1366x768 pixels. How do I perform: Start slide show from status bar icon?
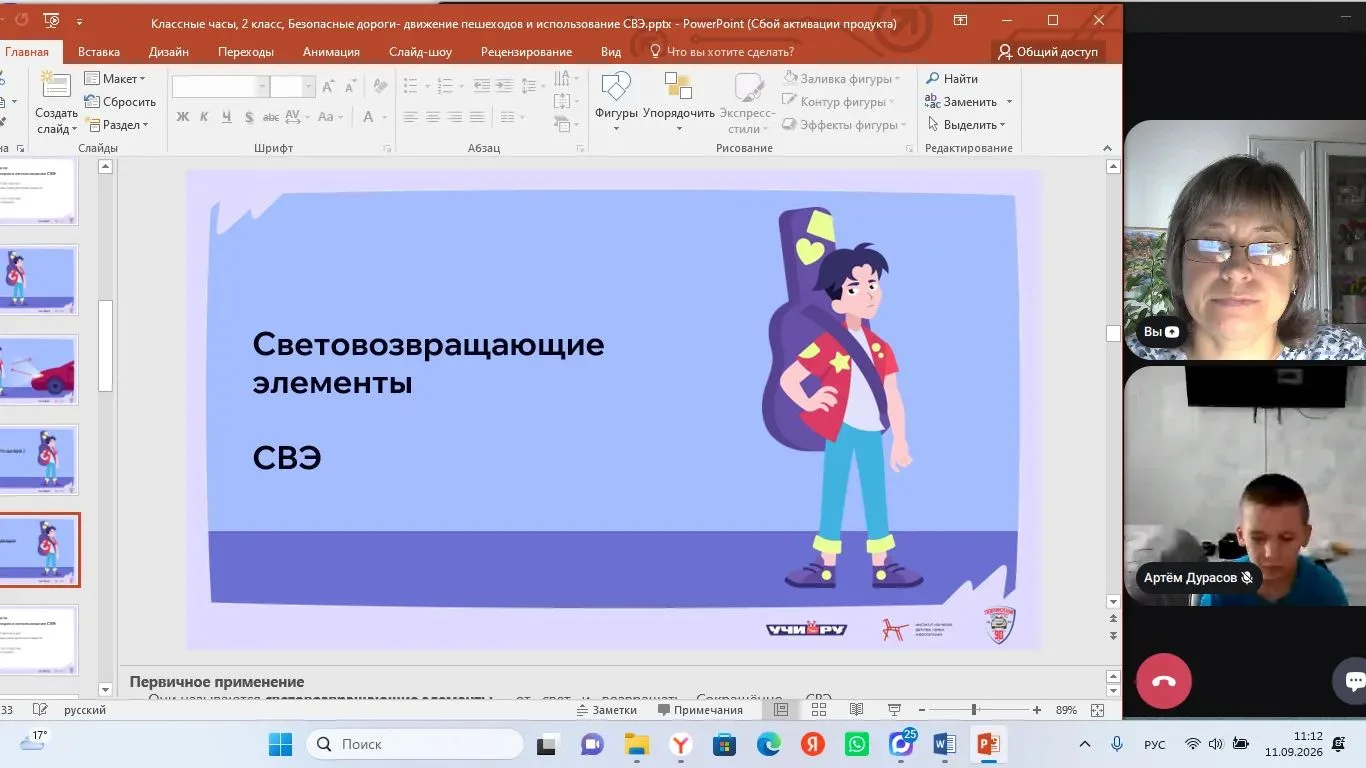coord(894,710)
